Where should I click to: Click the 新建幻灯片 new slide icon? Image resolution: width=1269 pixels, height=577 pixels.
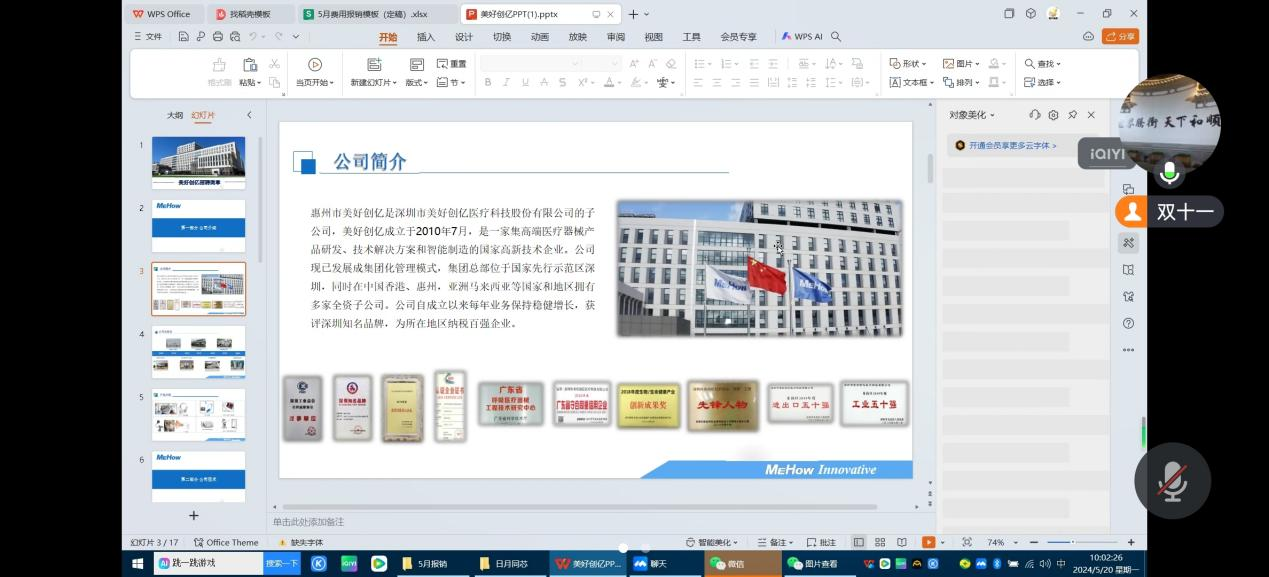click(x=373, y=64)
